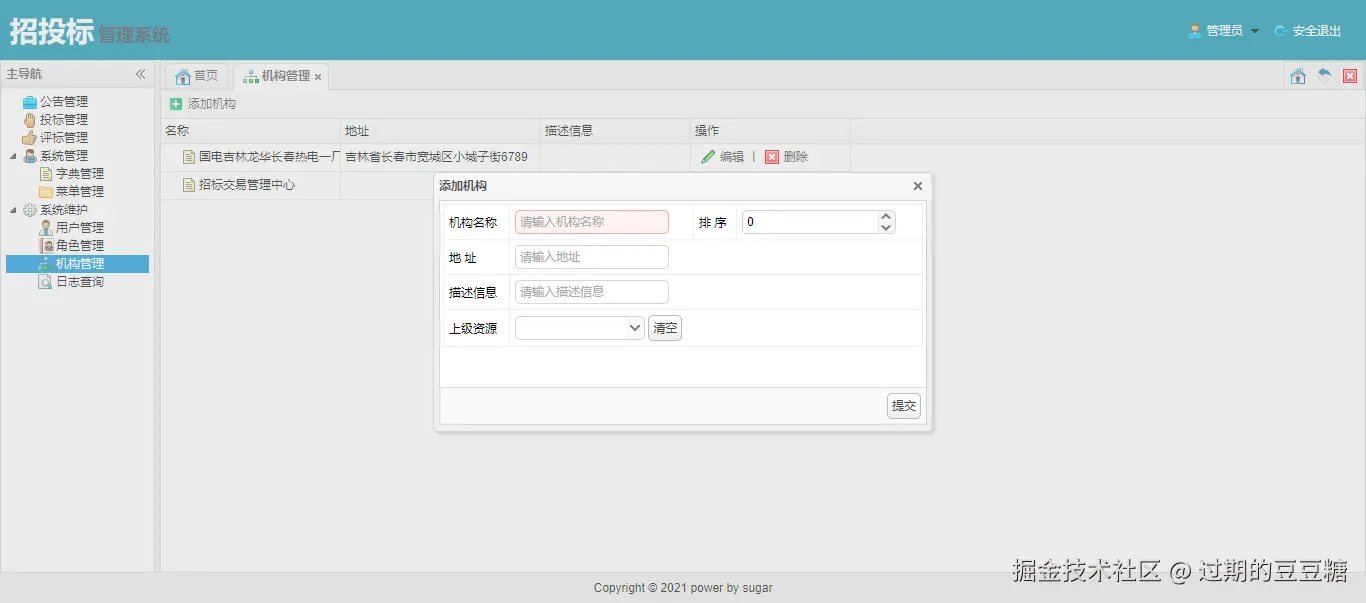The height and width of the screenshot is (603, 1366).
Task: Close the 添加机构 dialog
Action: pyautogui.click(x=918, y=186)
